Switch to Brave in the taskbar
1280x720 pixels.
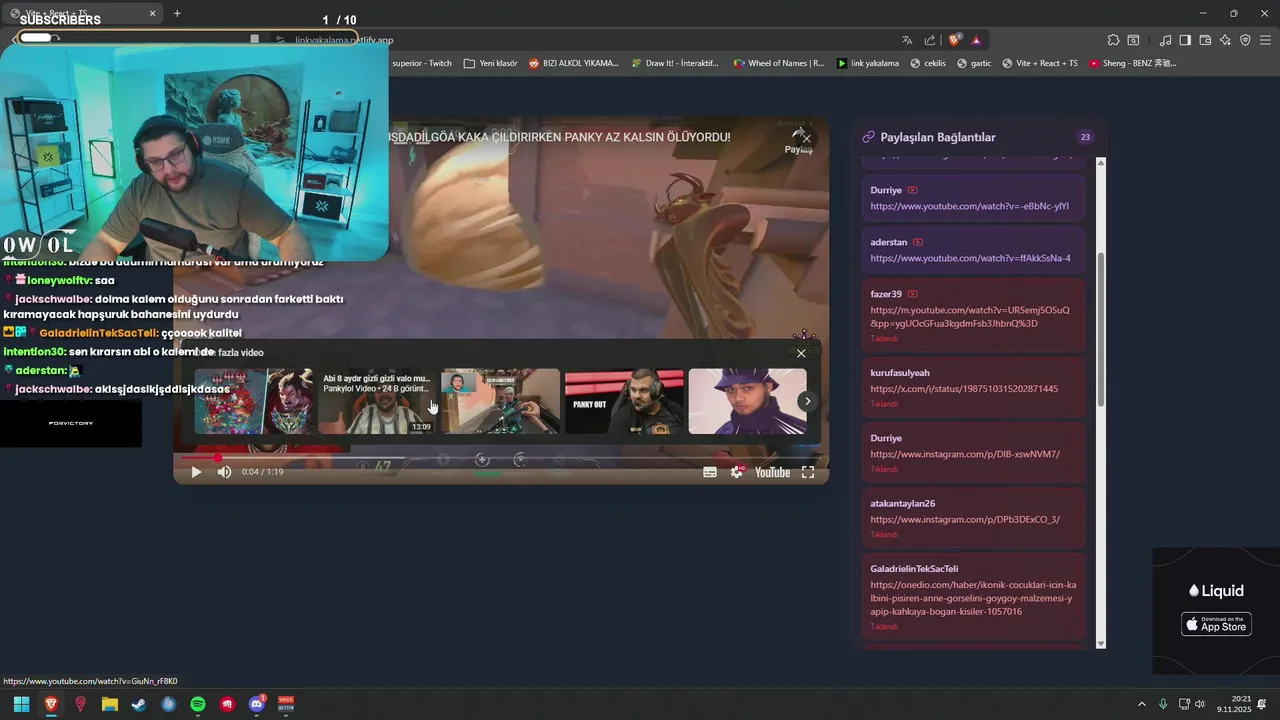51,704
